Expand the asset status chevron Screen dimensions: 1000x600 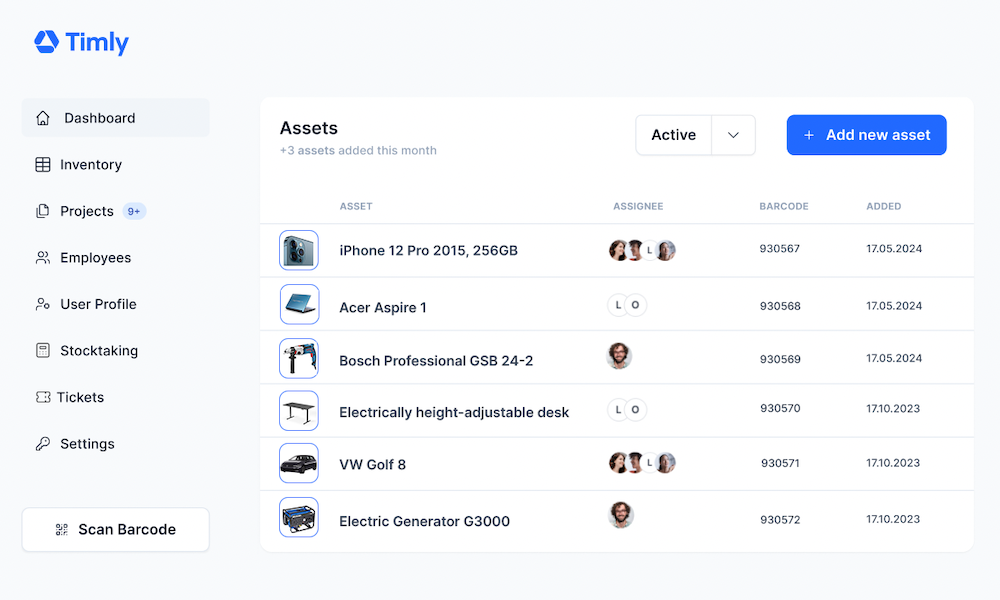pos(734,135)
